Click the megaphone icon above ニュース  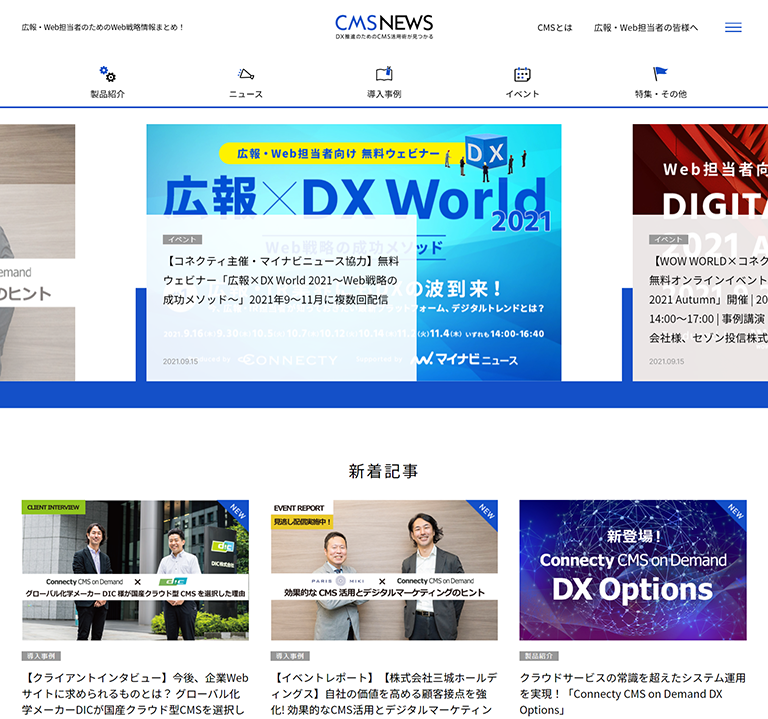tap(246, 74)
